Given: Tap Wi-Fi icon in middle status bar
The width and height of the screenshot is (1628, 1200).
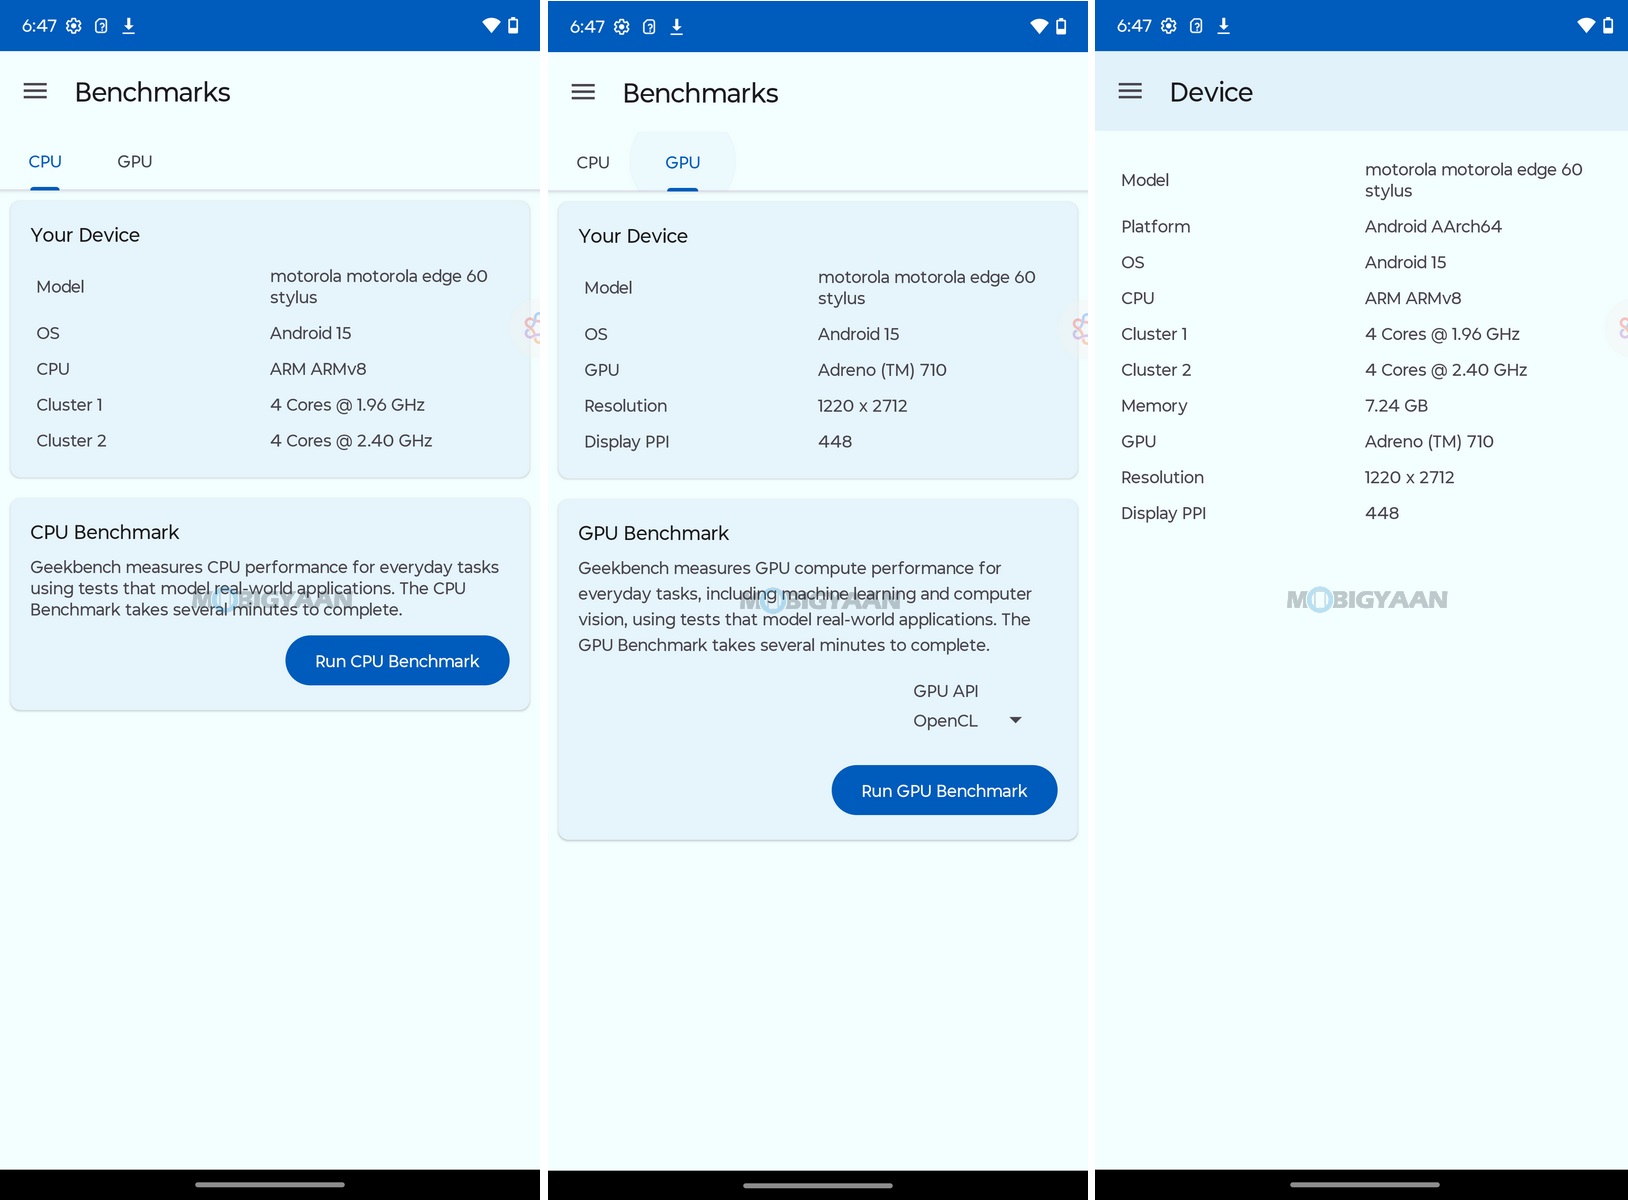Looking at the screenshot, I should 1039,27.
